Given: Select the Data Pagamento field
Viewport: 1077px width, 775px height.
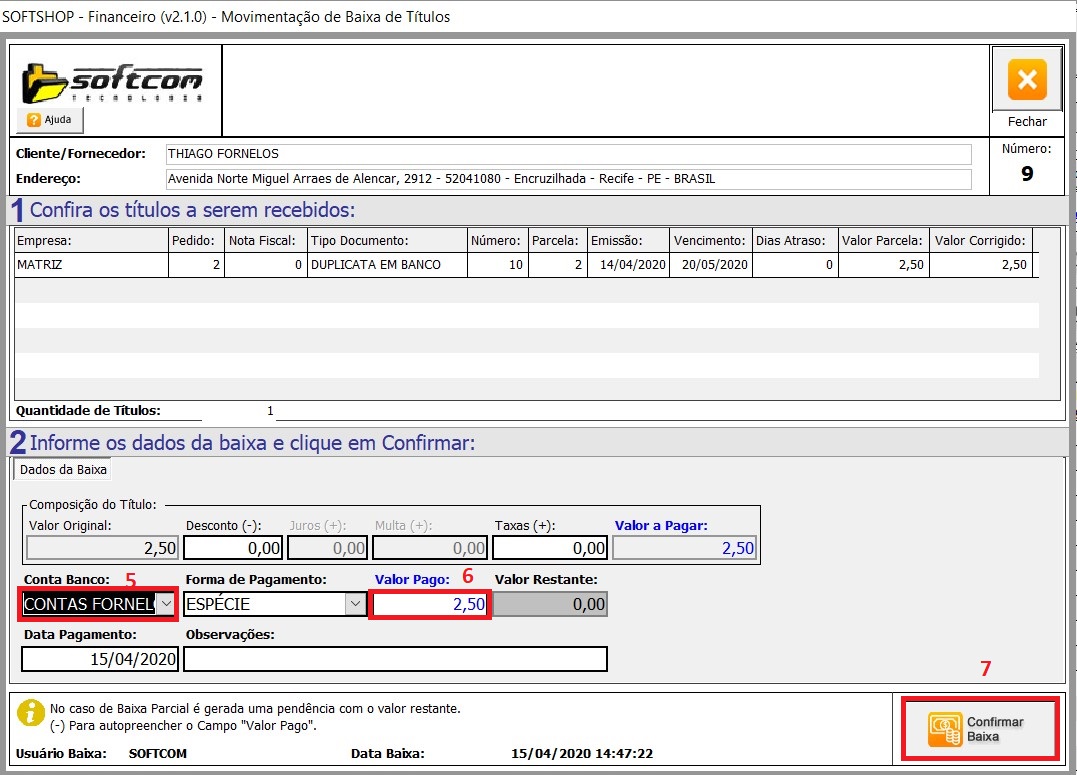Looking at the screenshot, I should [100, 659].
